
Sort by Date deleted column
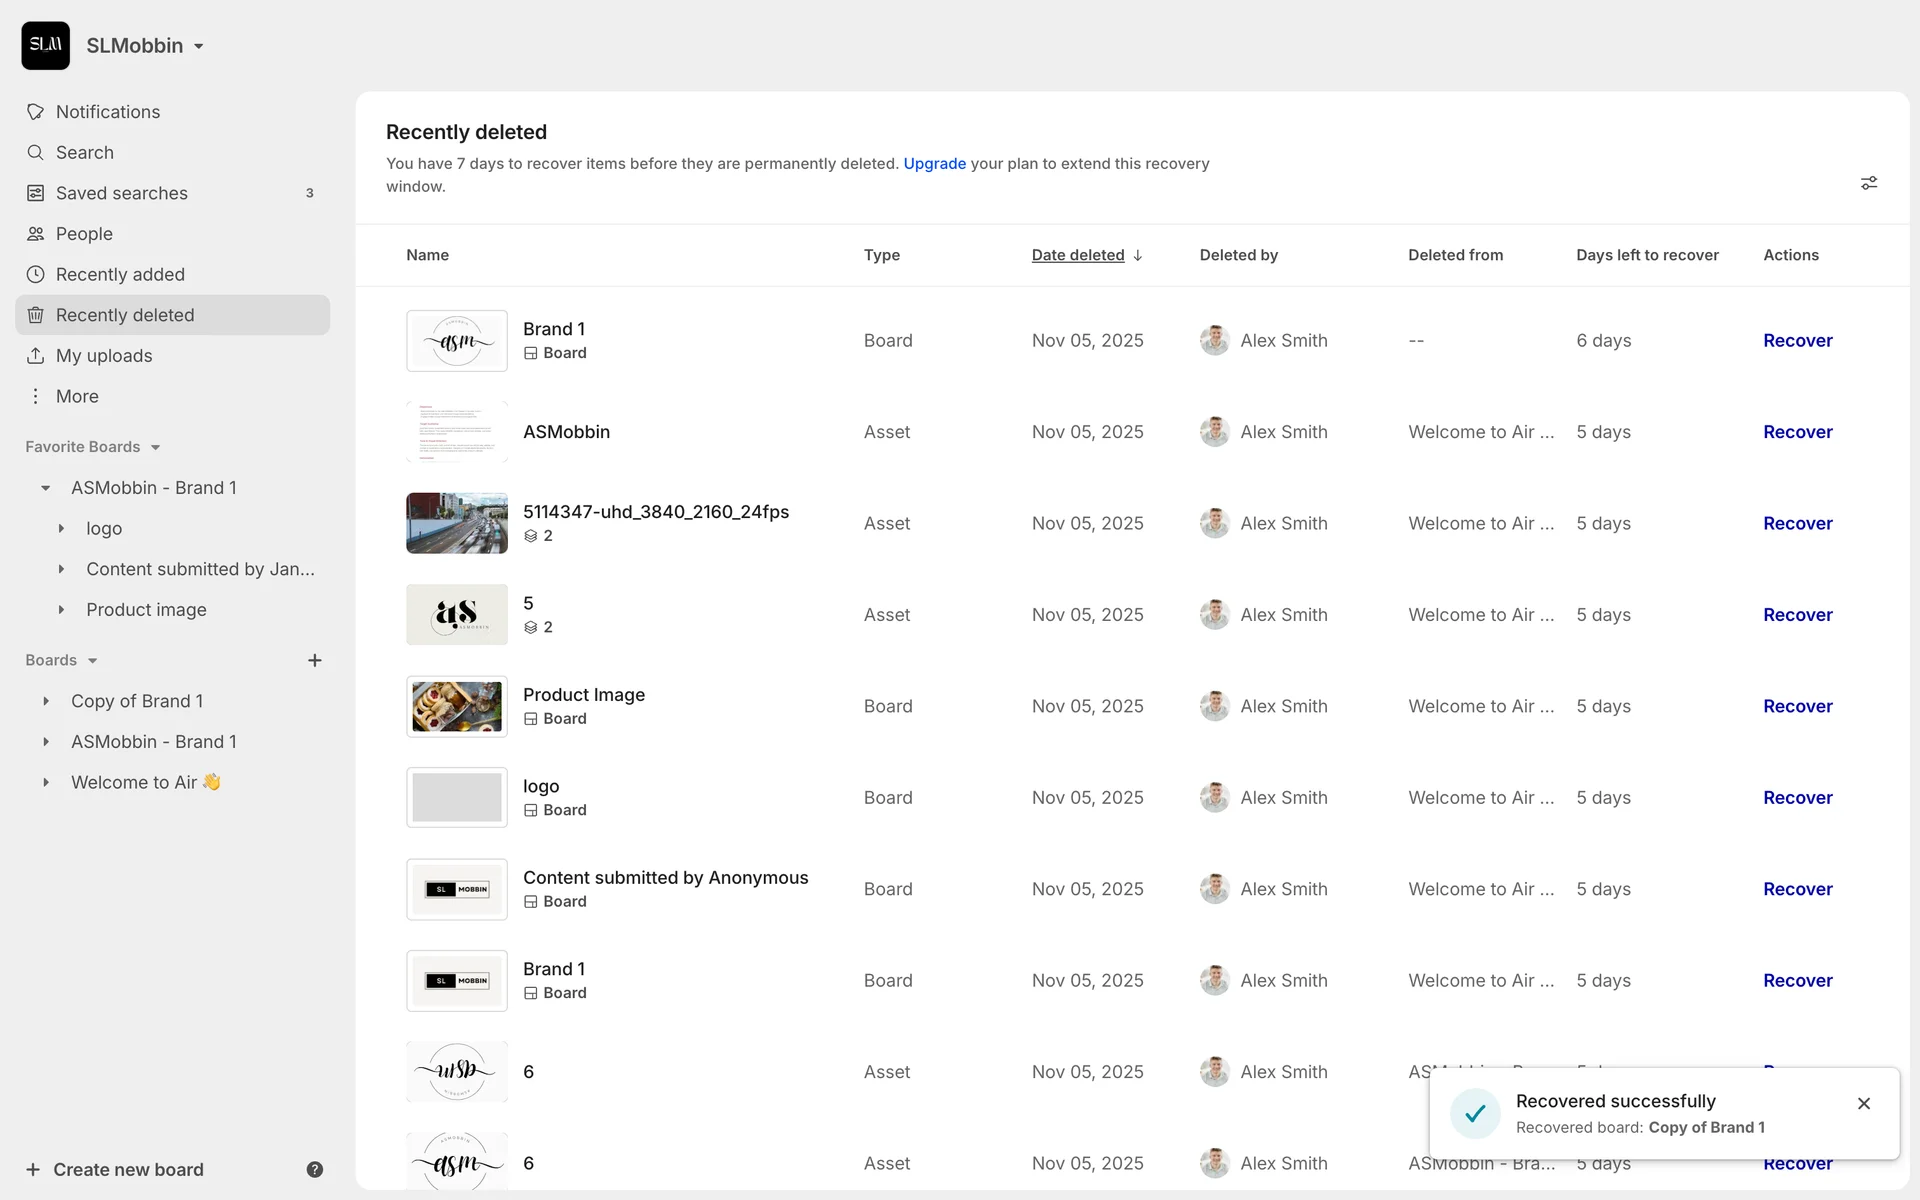[1078, 255]
